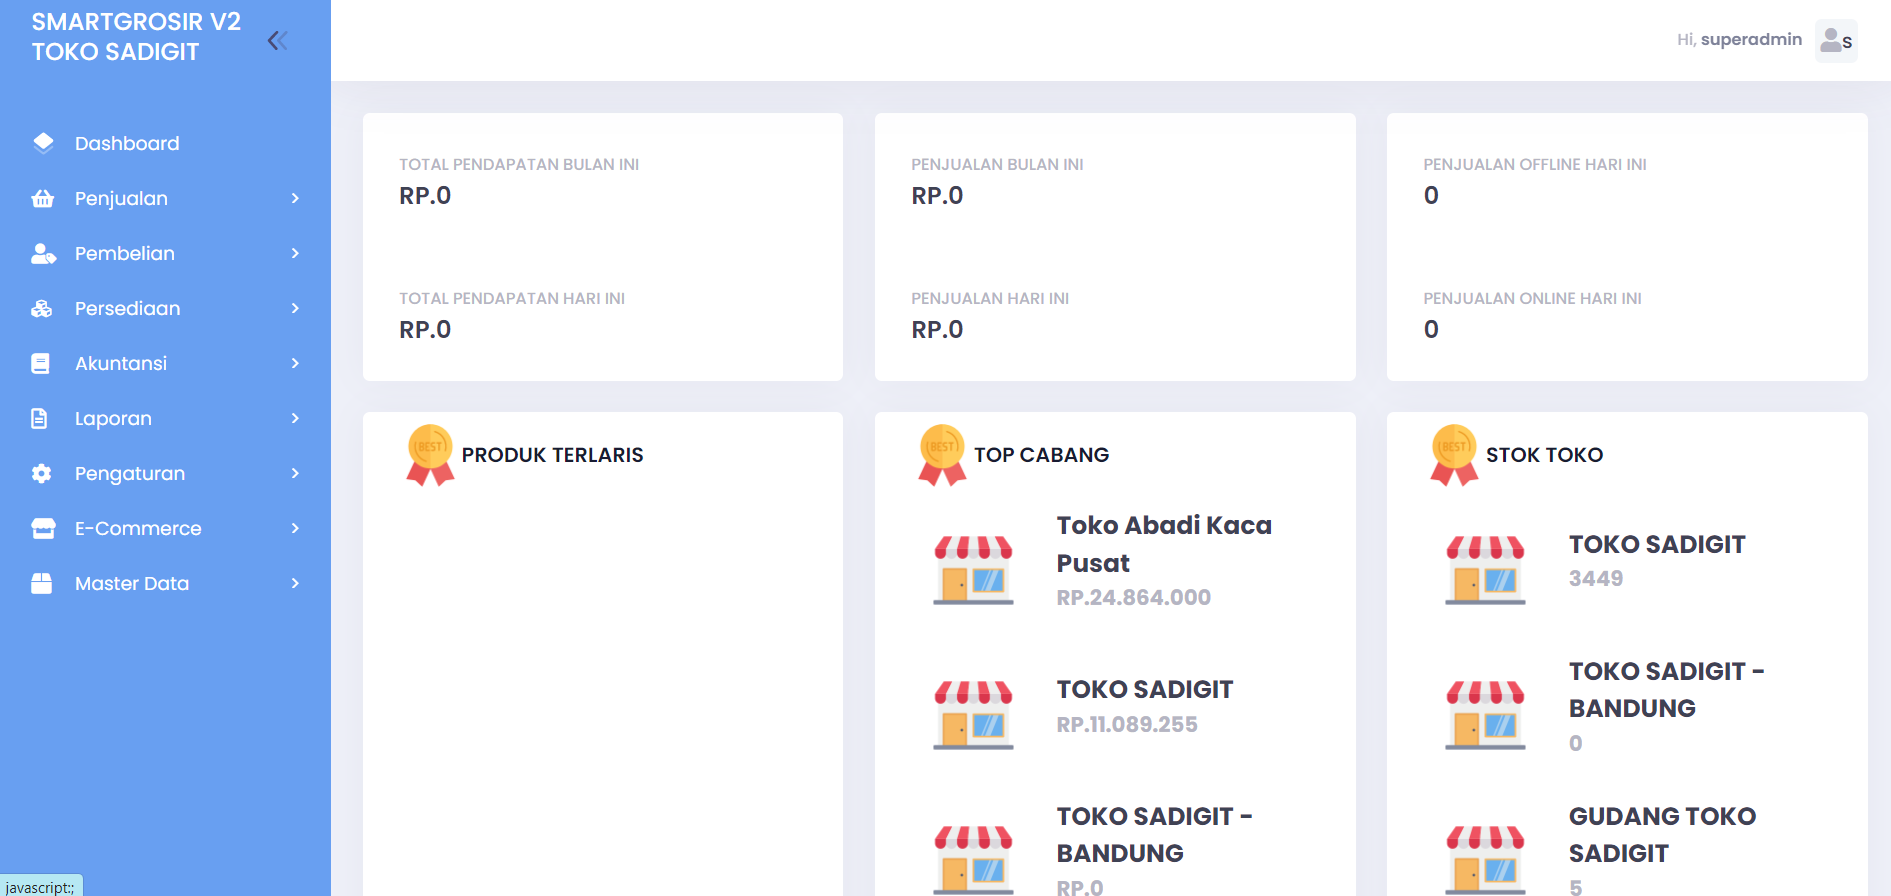Image resolution: width=1891 pixels, height=896 pixels.
Task: Click the Produk Terlaris best badge
Action: click(430, 455)
